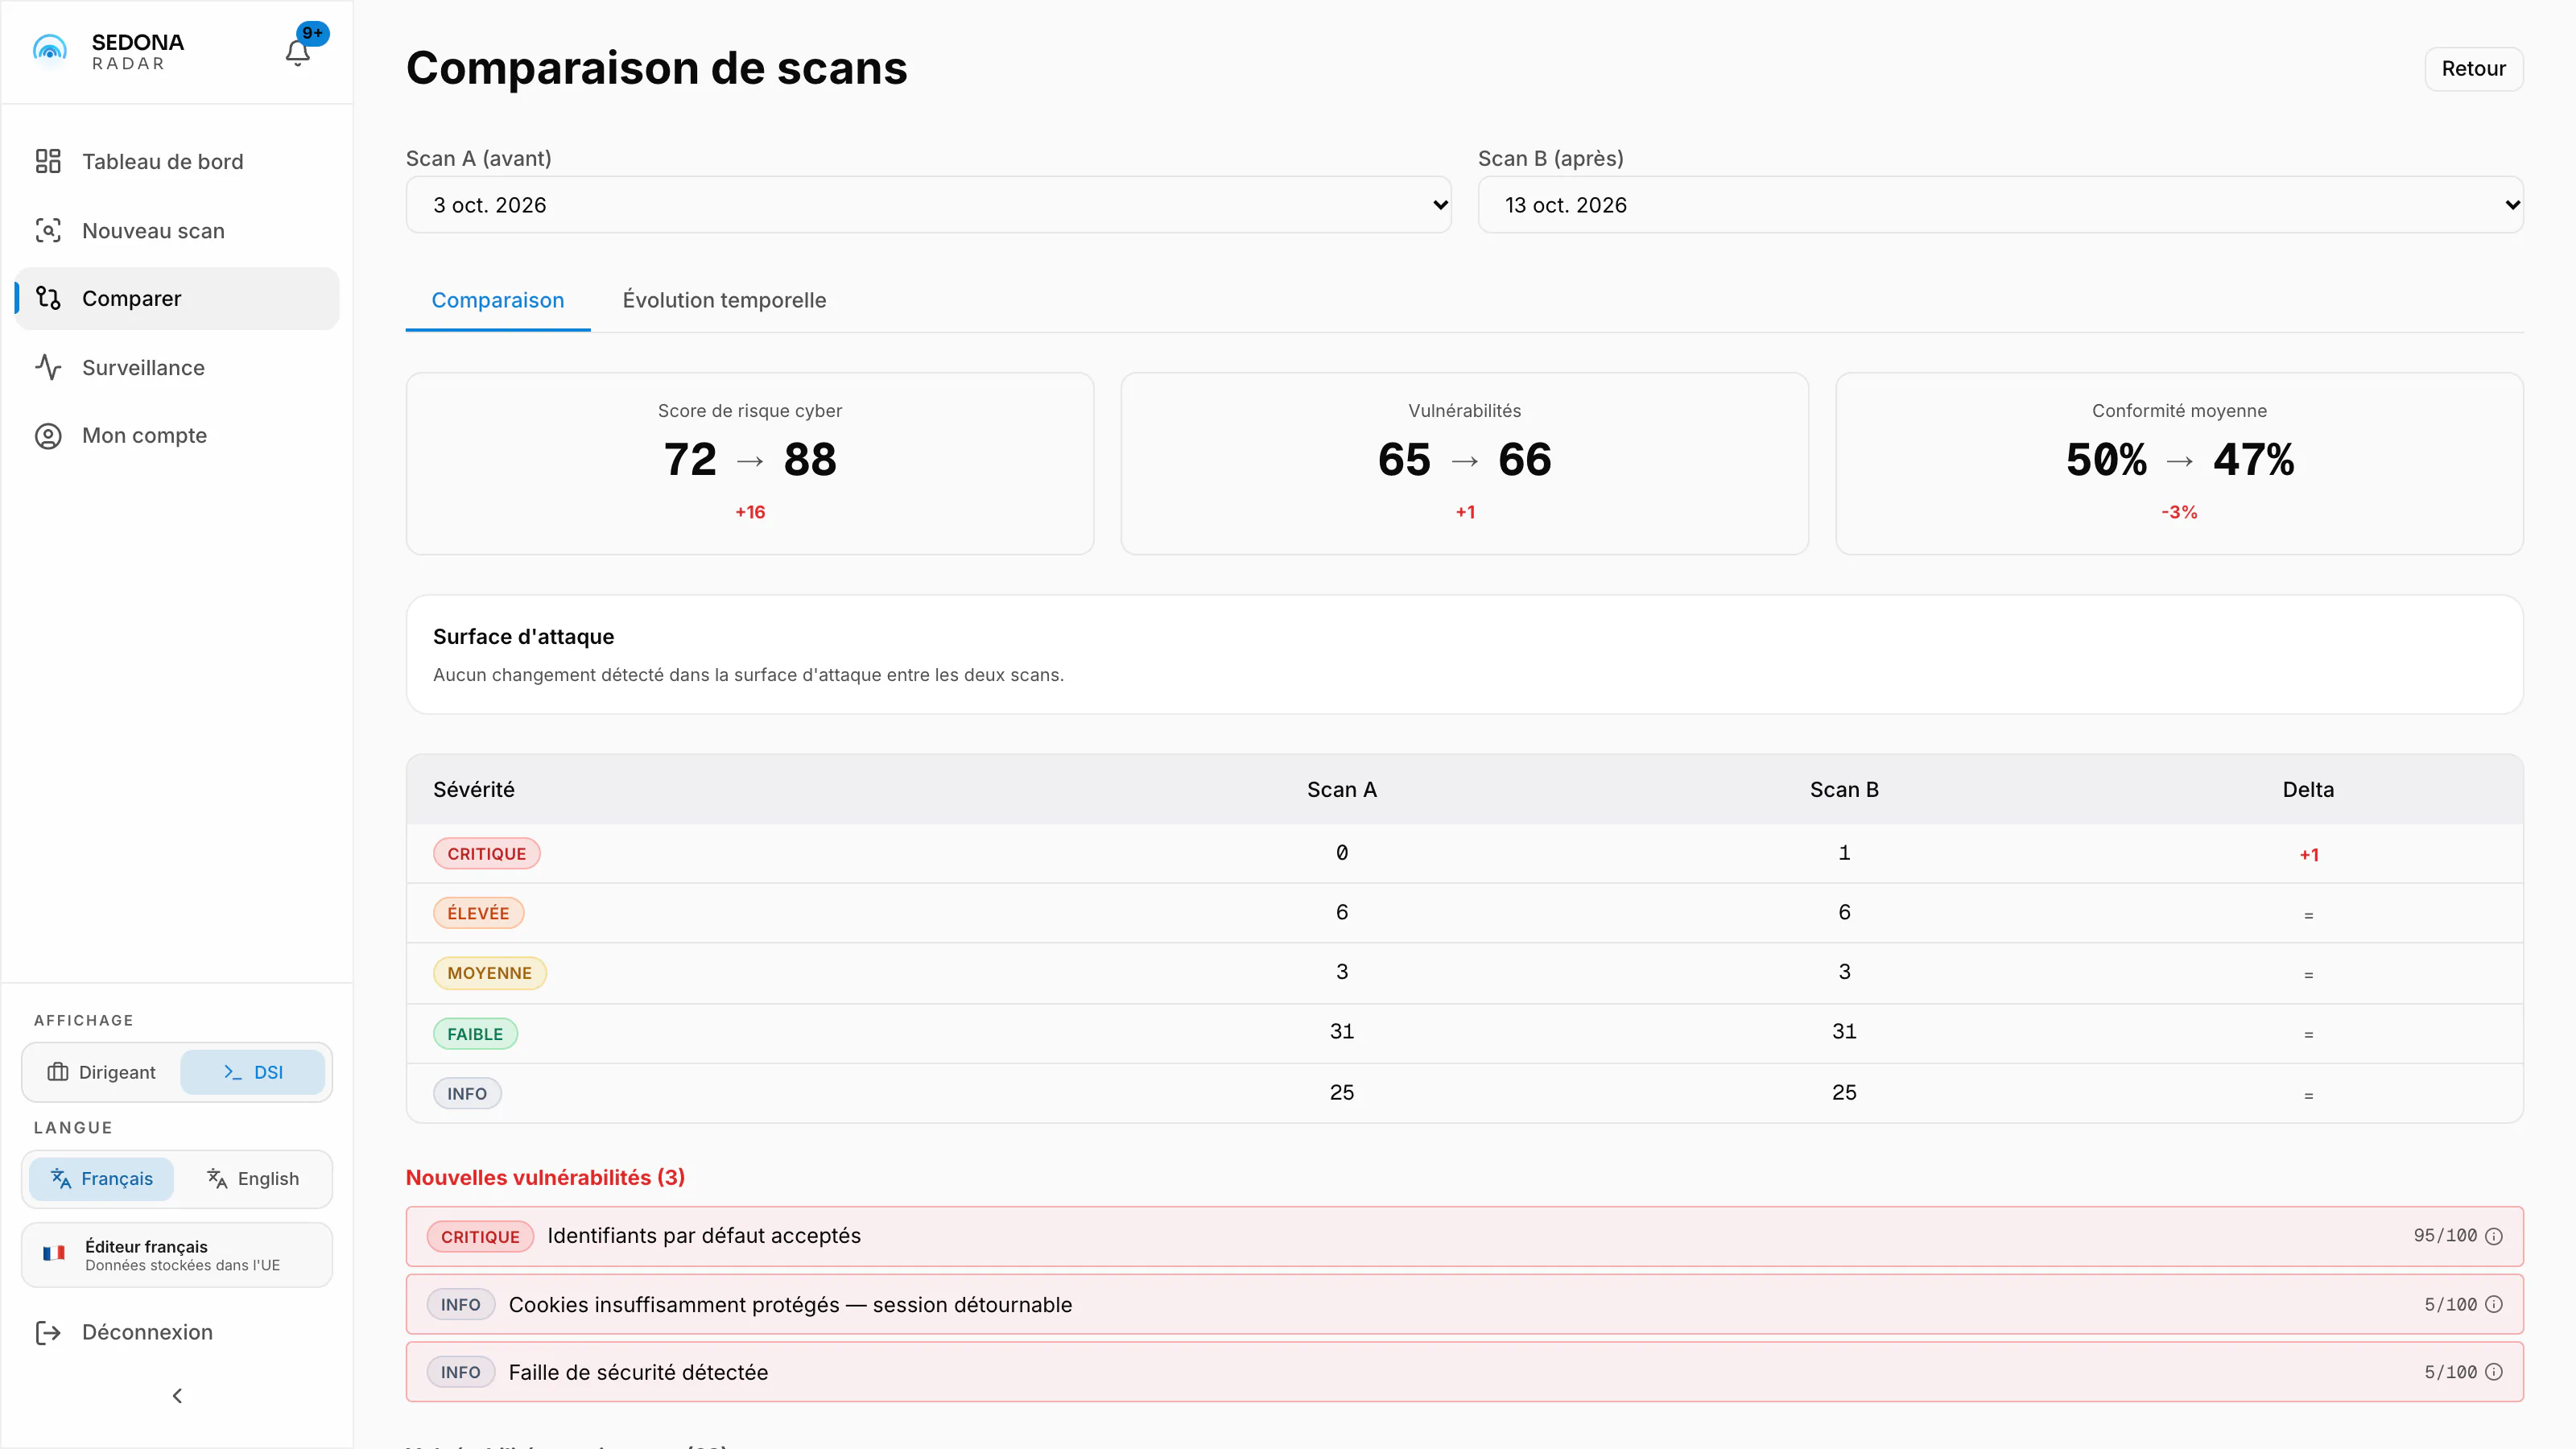Click the Score de risque cyber card

point(750,464)
